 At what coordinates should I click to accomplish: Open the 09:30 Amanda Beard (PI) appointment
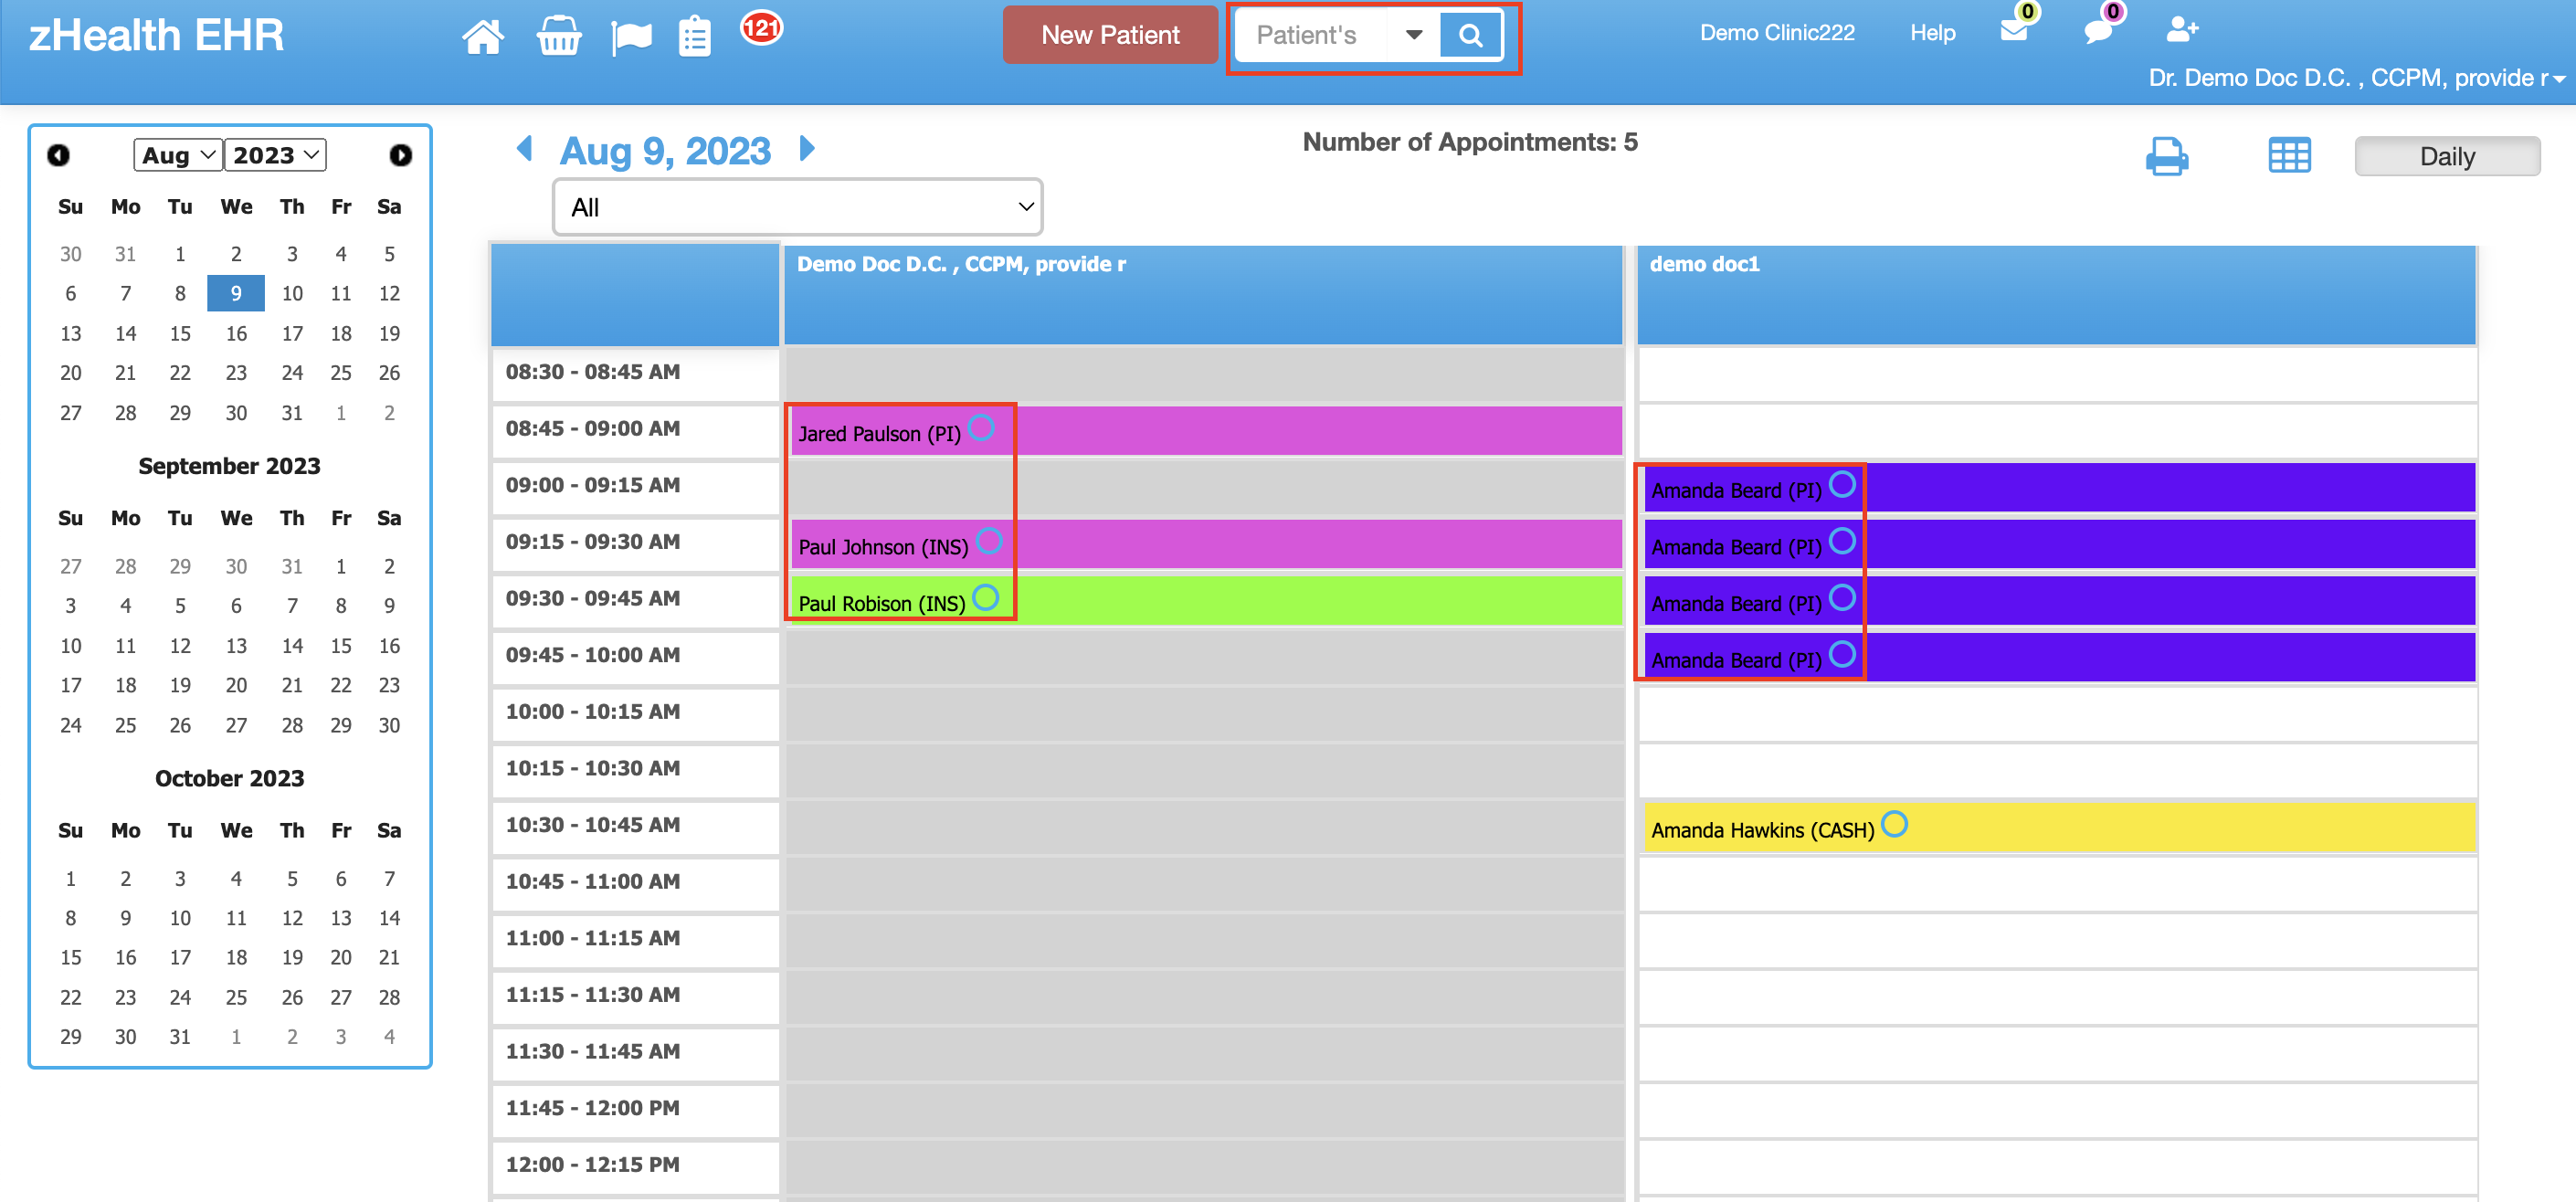coord(2059,601)
